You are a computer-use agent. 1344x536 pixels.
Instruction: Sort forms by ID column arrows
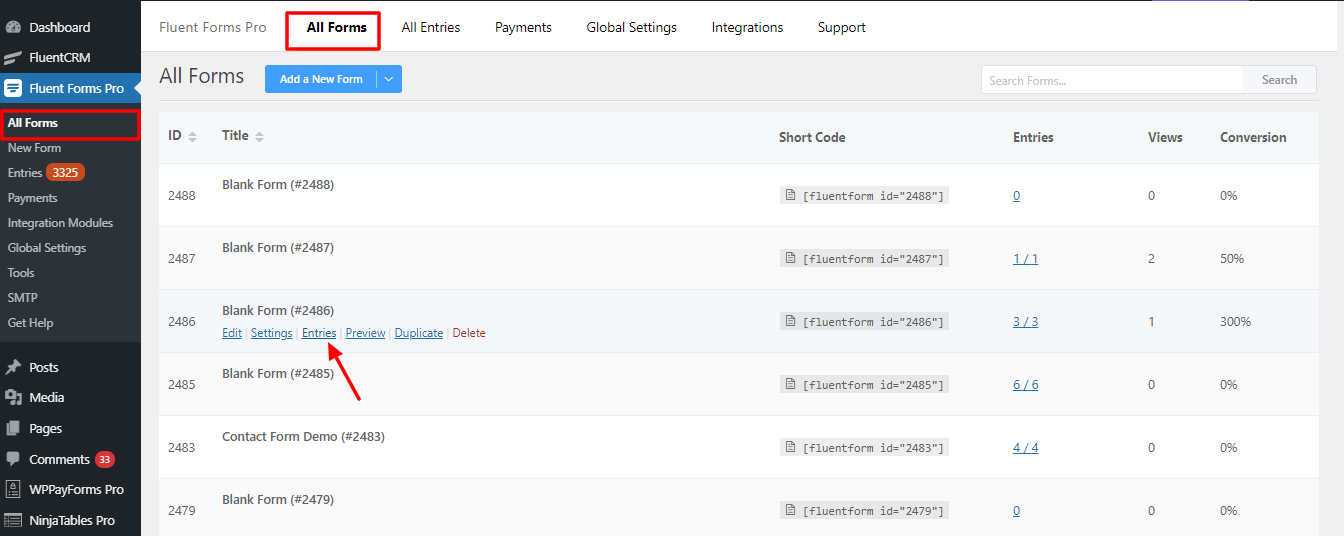pos(193,137)
